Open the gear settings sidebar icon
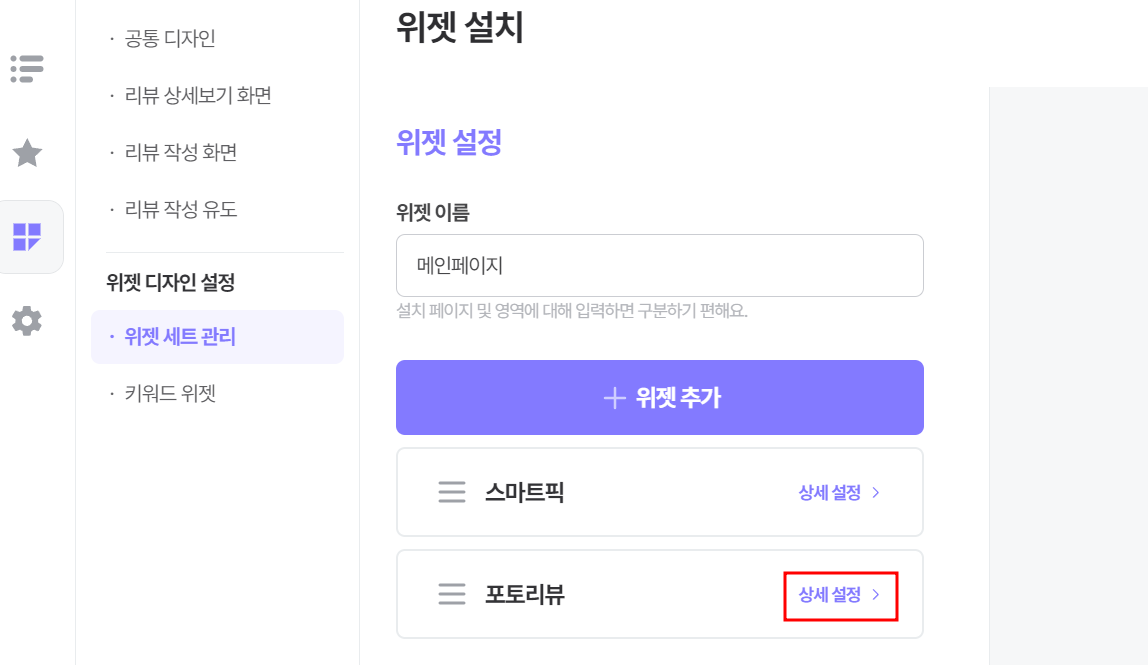This screenshot has height=665, width=1148. pos(27,321)
